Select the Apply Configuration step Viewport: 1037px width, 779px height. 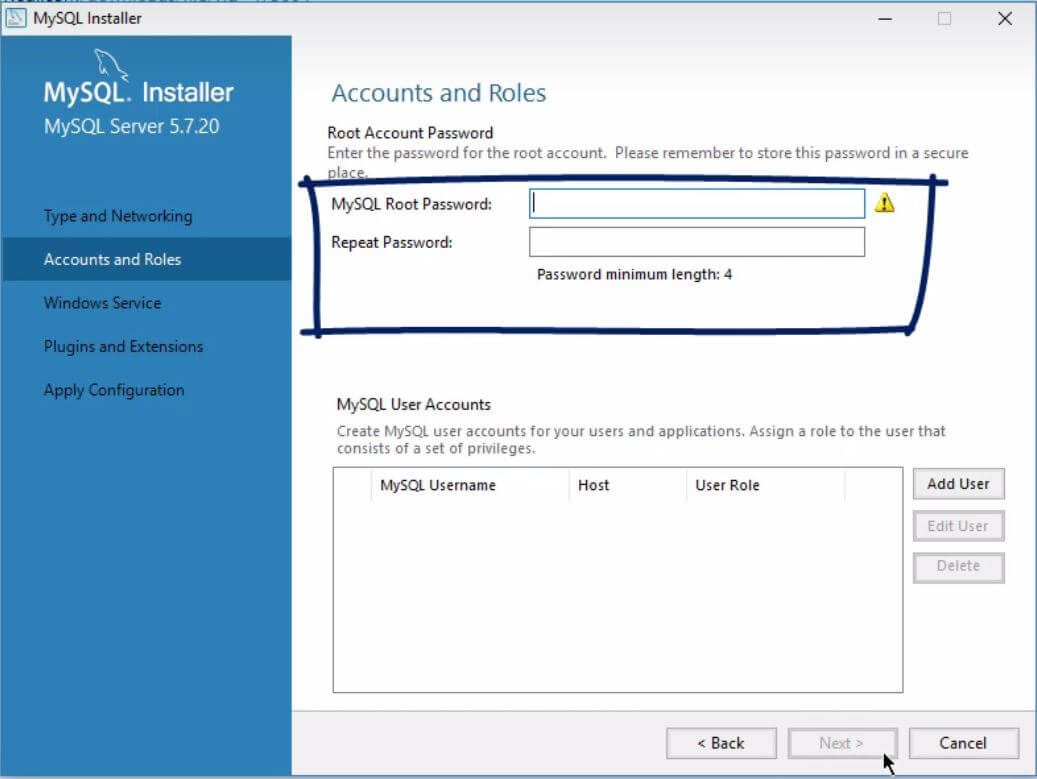[113, 390]
